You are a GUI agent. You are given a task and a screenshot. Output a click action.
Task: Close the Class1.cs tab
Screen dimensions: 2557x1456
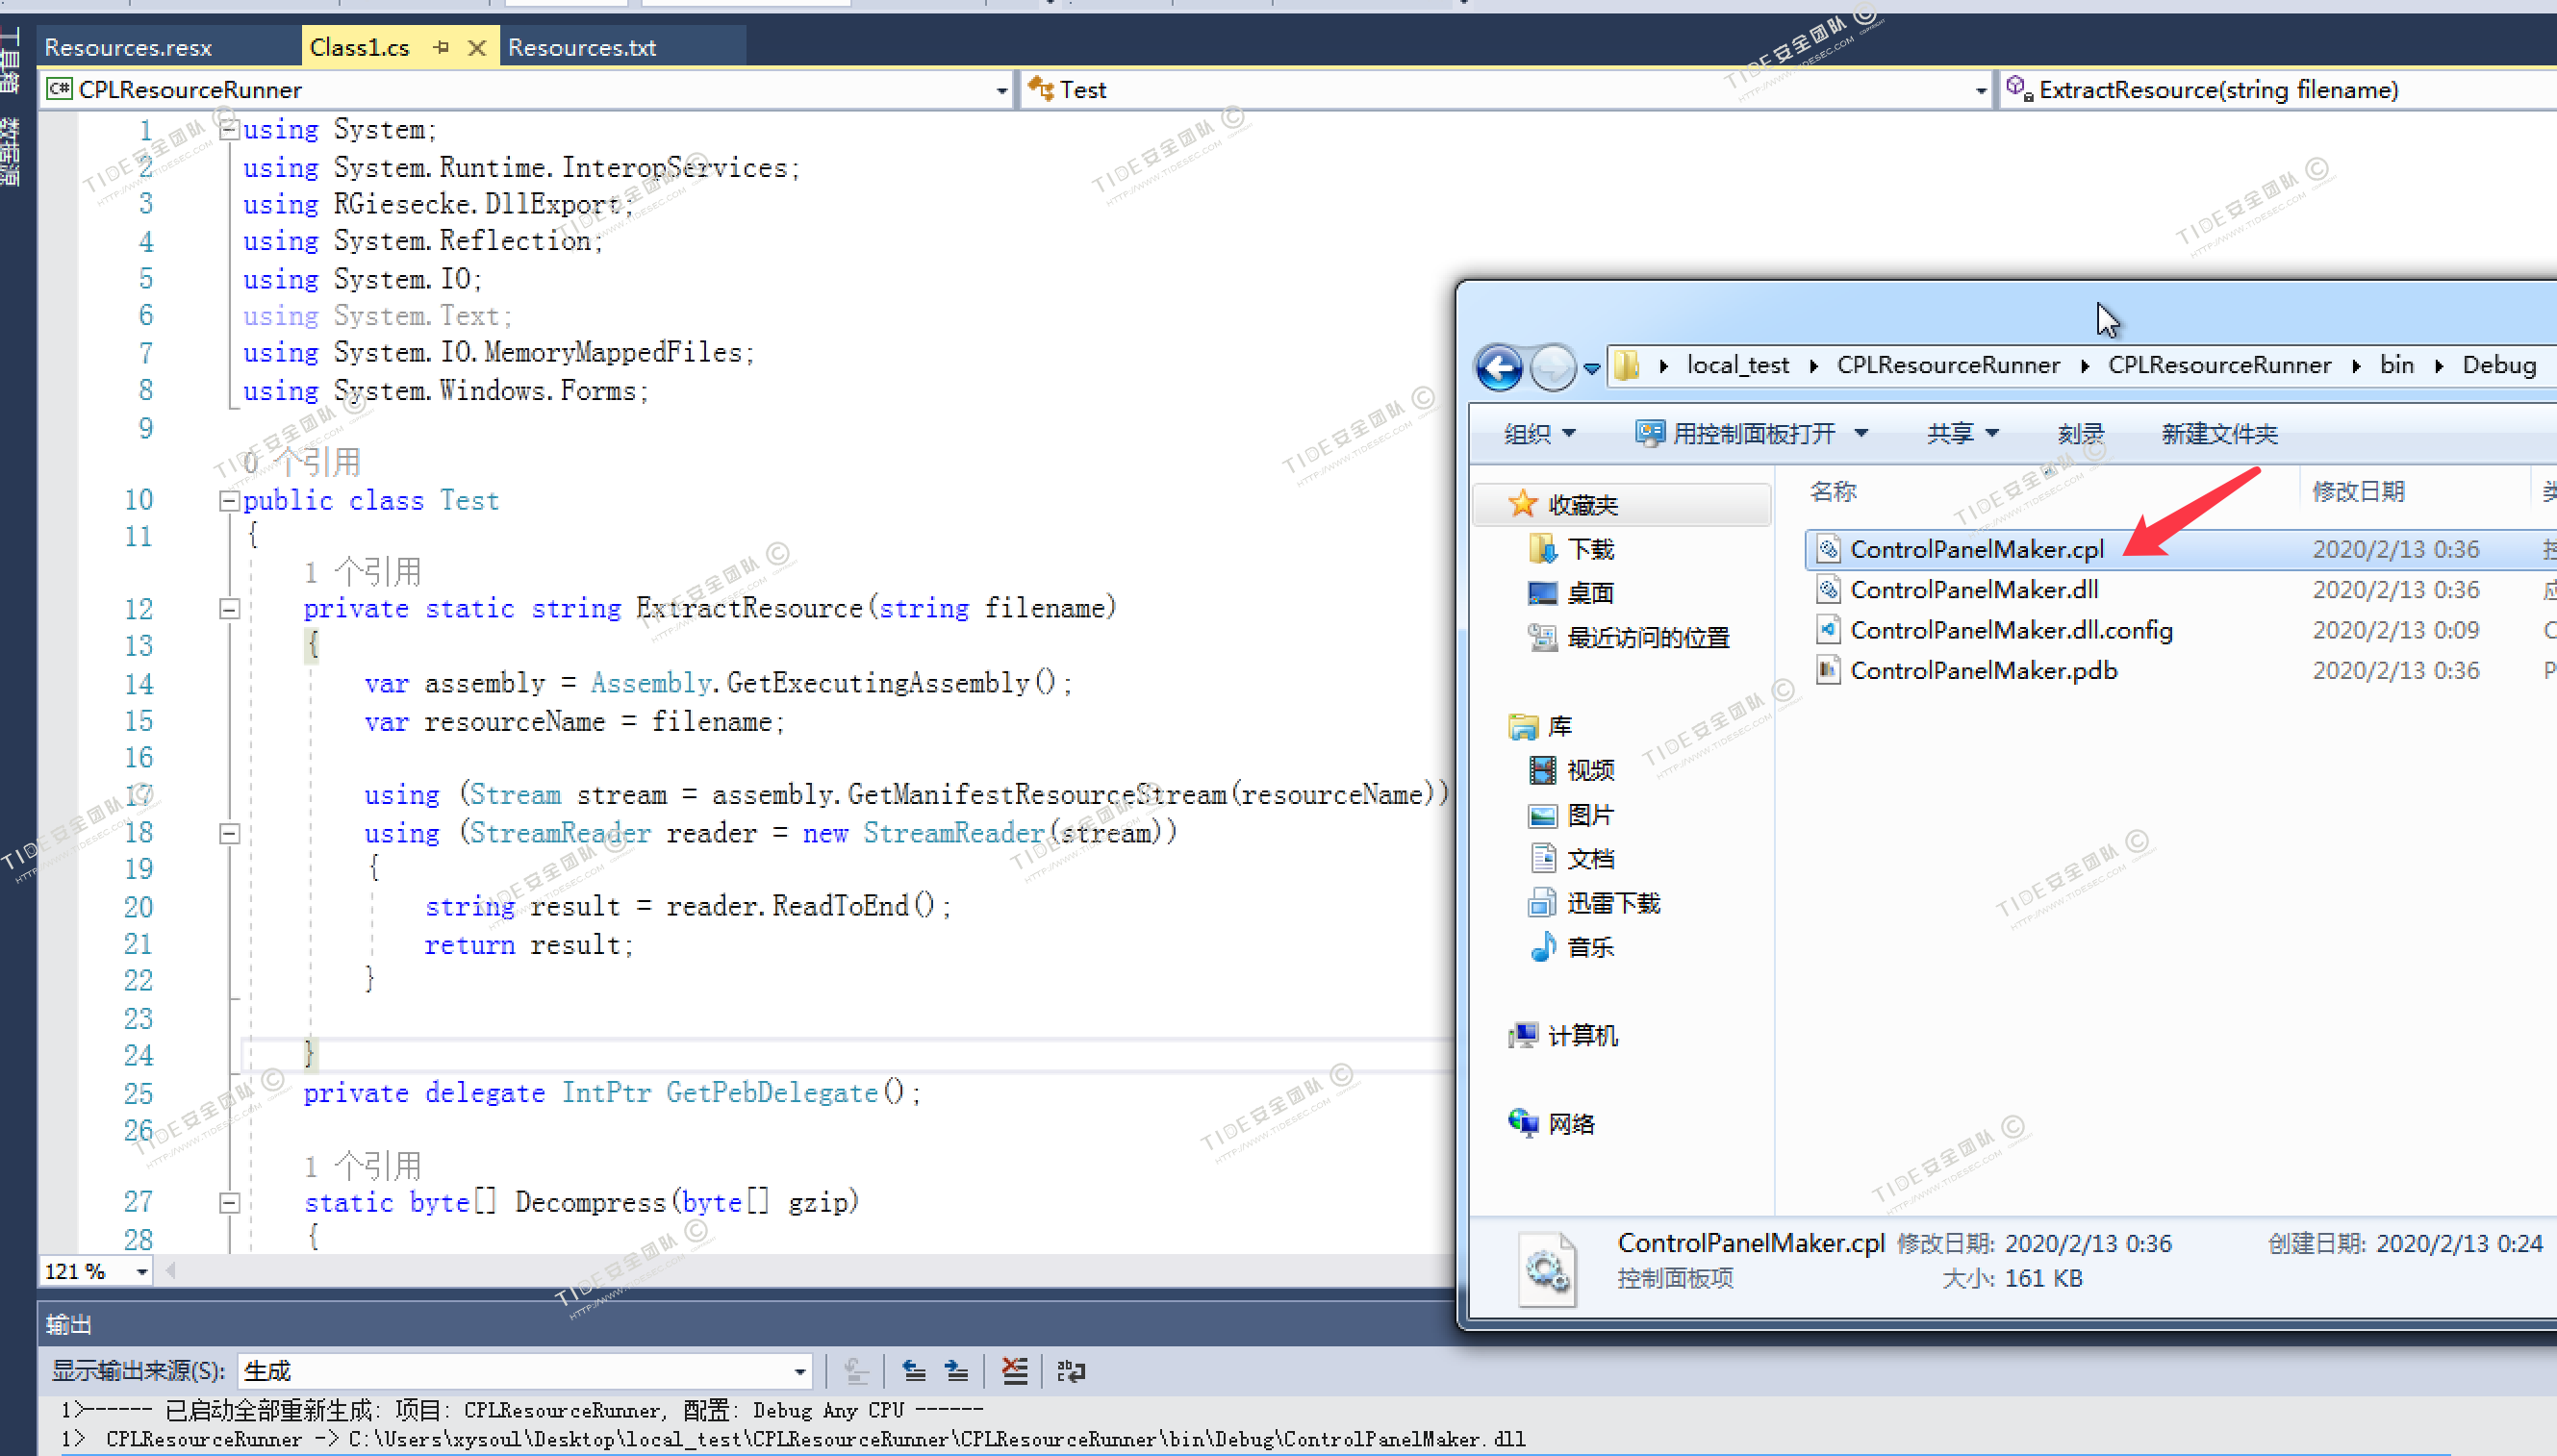click(x=477, y=47)
